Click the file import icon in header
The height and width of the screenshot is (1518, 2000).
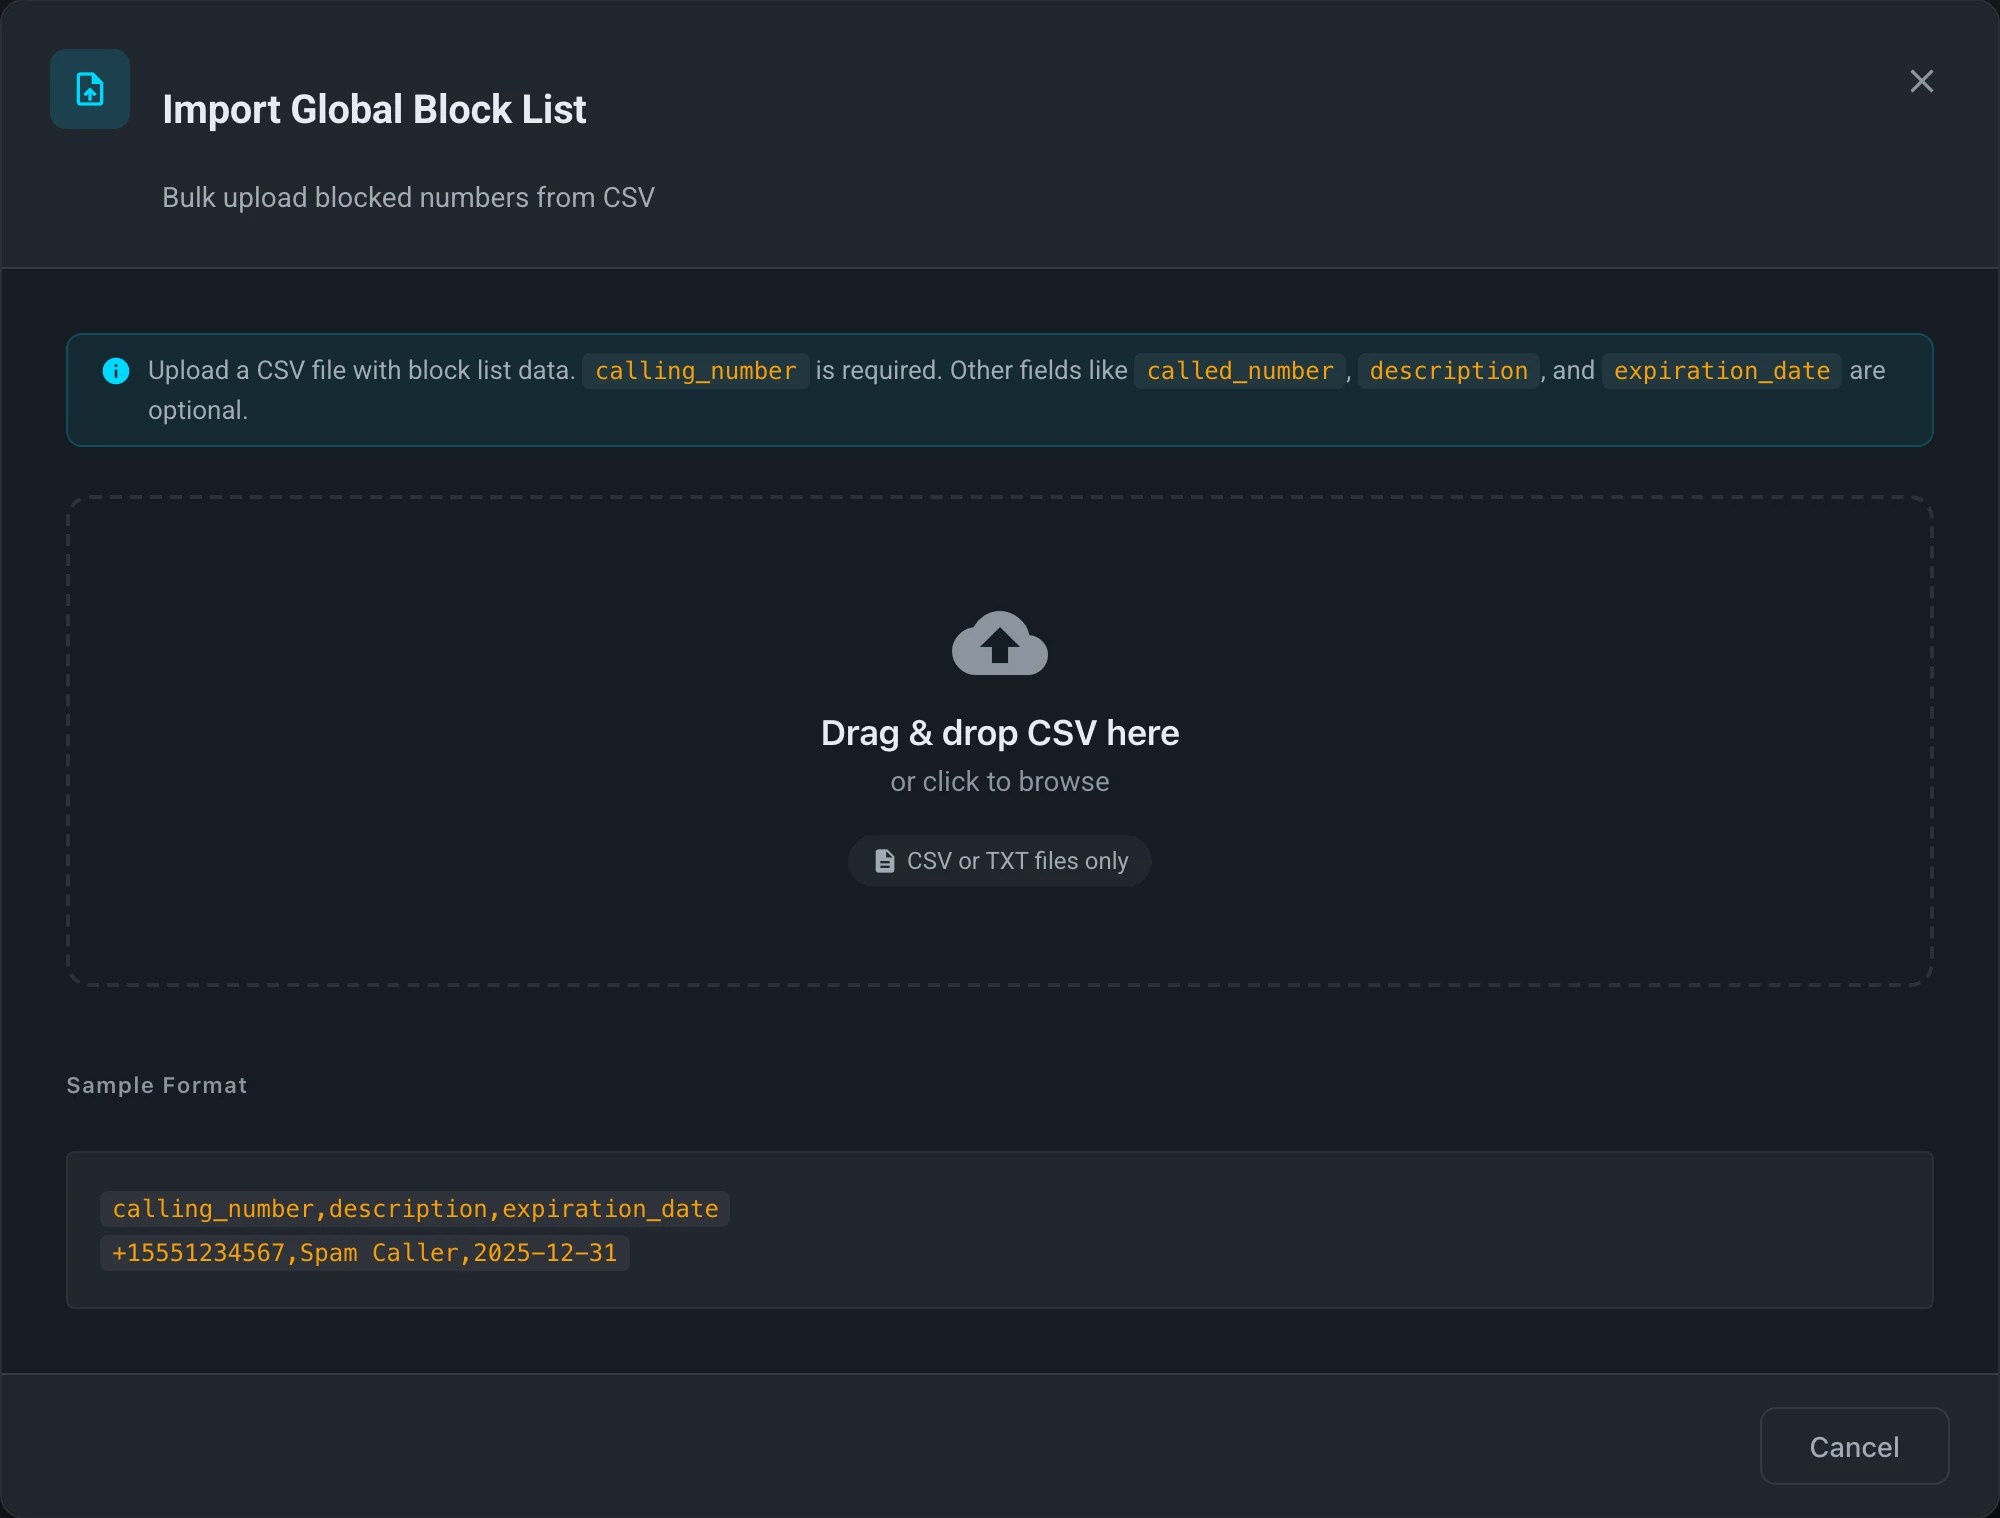coord(90,89)
